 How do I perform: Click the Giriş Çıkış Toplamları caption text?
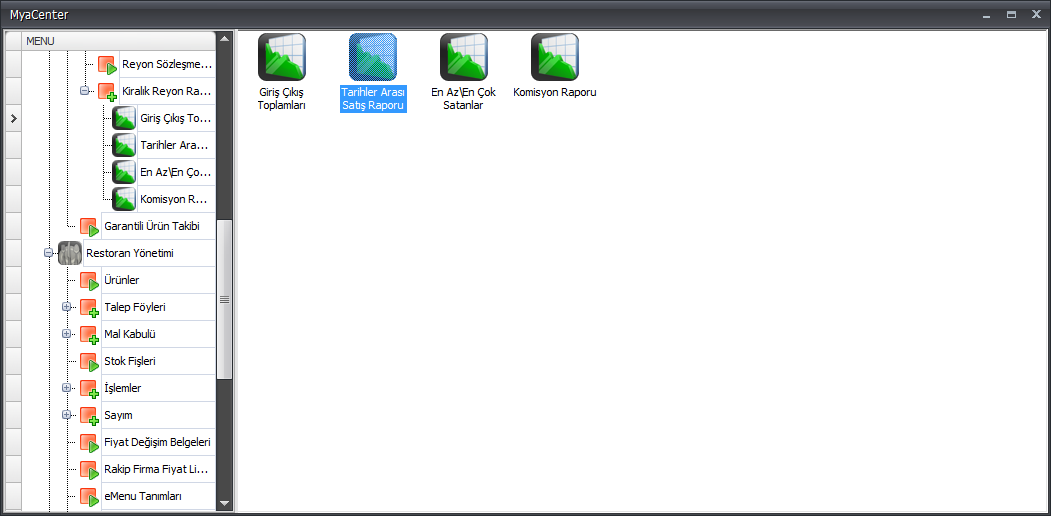pyautogui.click(x=282, y=99)
